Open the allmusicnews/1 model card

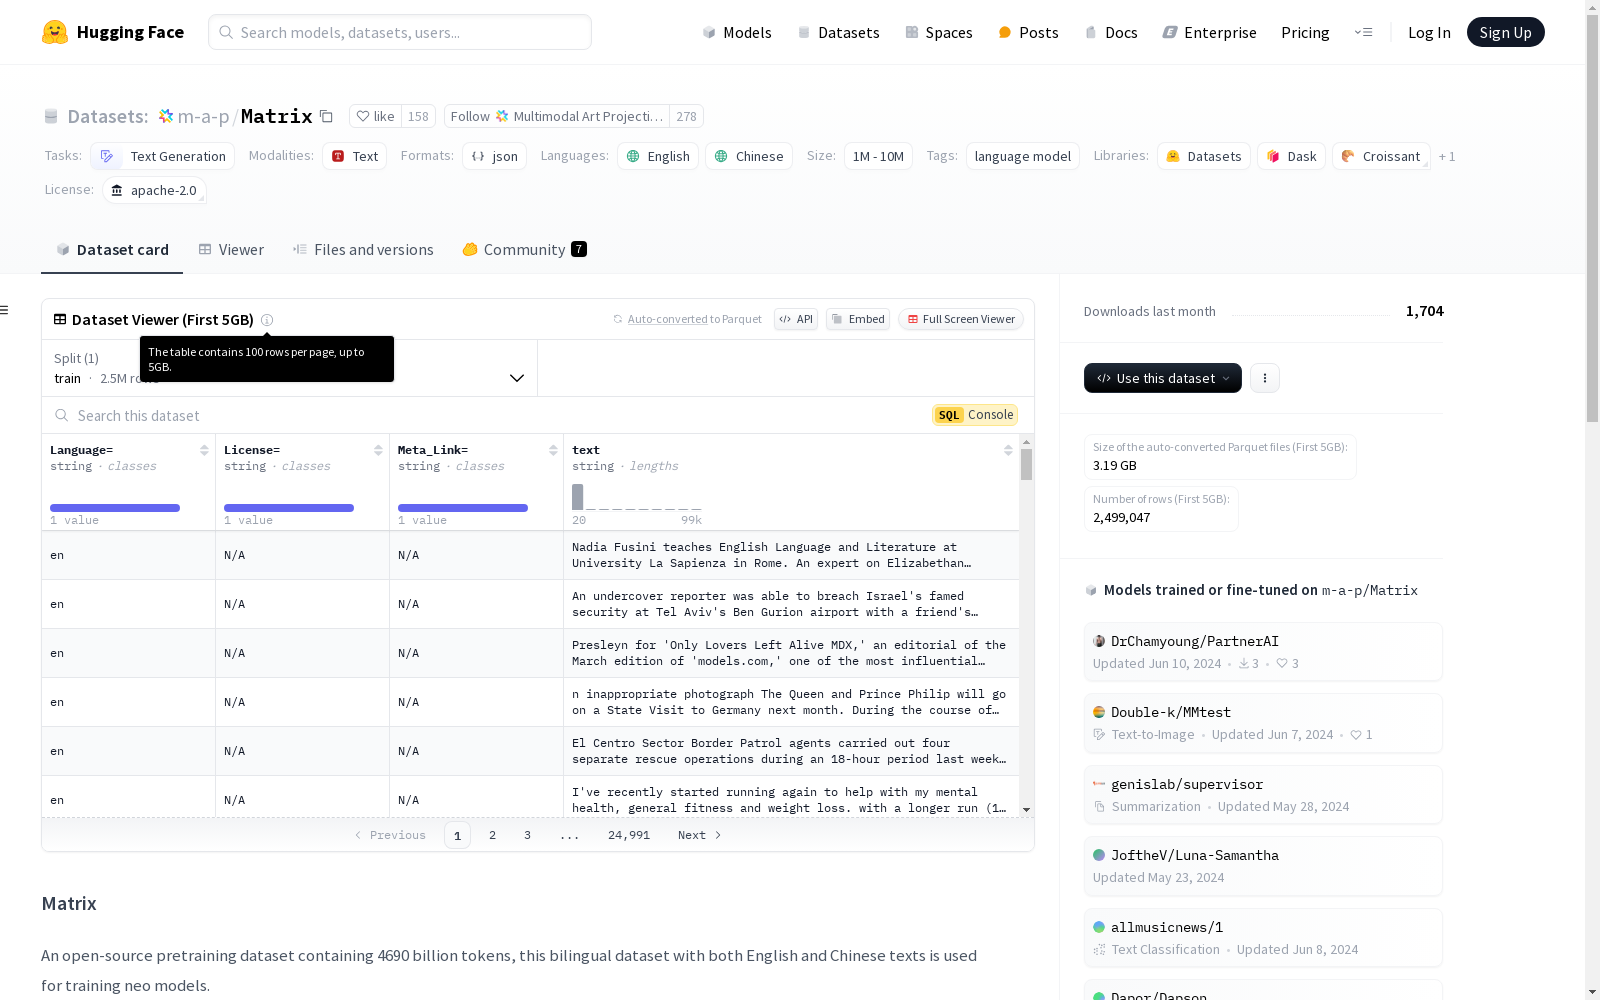coord(1263,937)
